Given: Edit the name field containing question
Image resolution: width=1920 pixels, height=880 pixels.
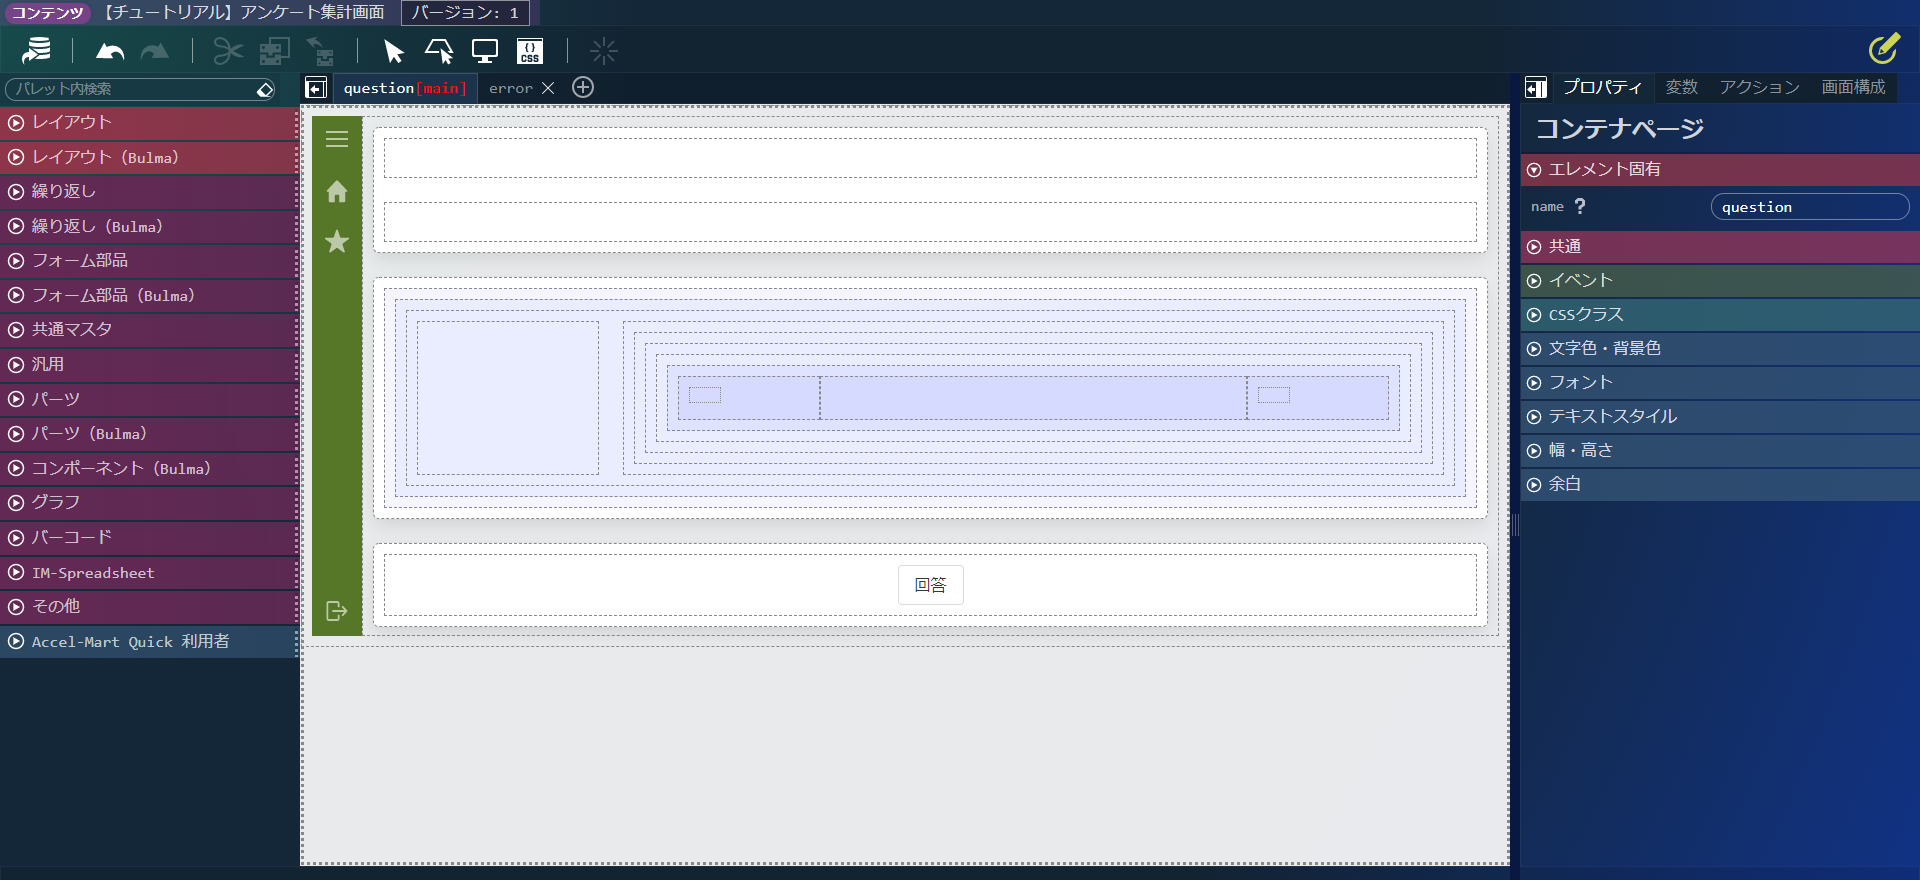Looking at the screenshot, I should click(x=1810, y=207).
